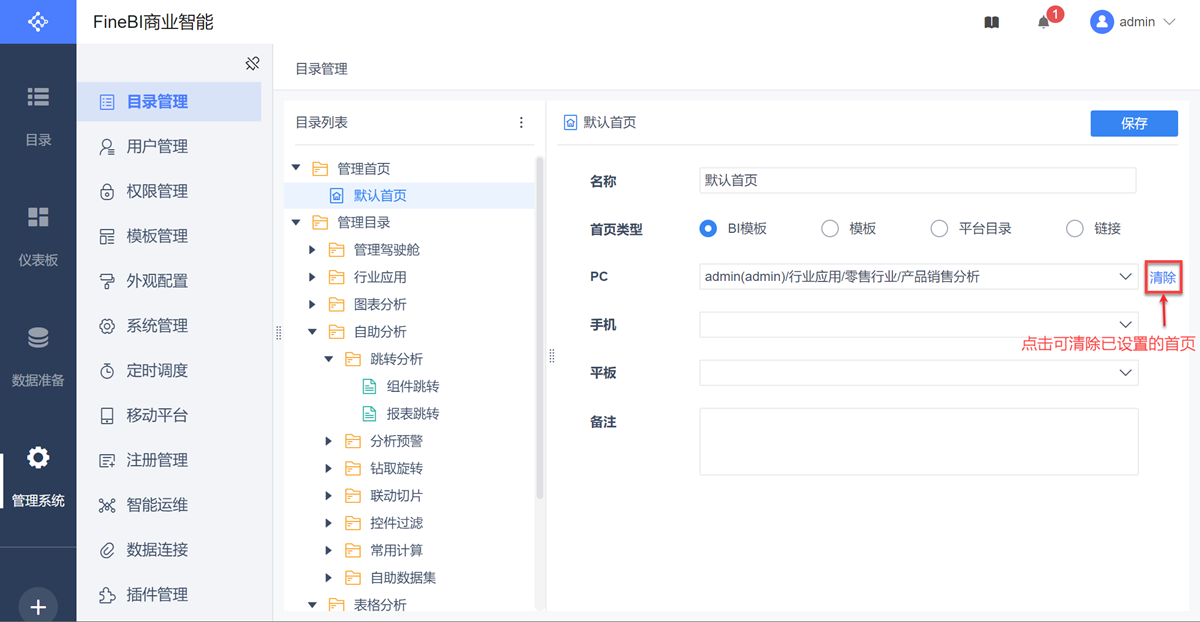1200x622 pixels.
Task: Click the three-dot menu beside 目录列表
Action: [x=521, y=123]
